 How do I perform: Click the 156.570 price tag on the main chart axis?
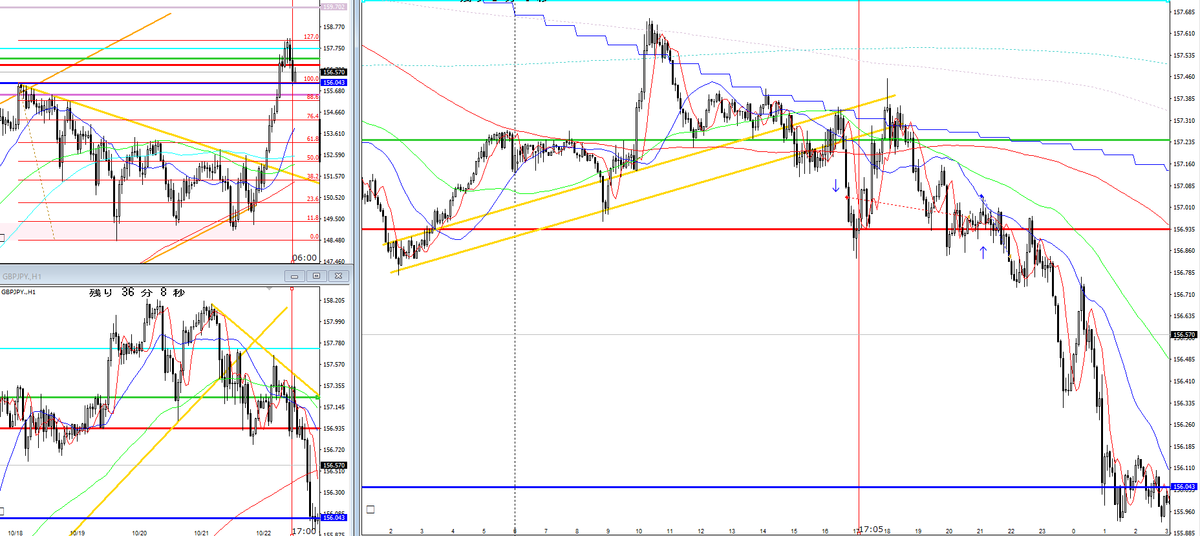point(1184,334)
